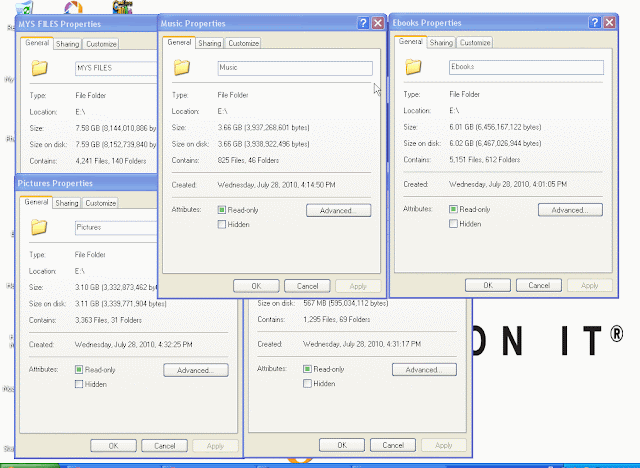
Task: Toggle Hidden checkbox in Ebooks Properties
Action: coord(453,224)
